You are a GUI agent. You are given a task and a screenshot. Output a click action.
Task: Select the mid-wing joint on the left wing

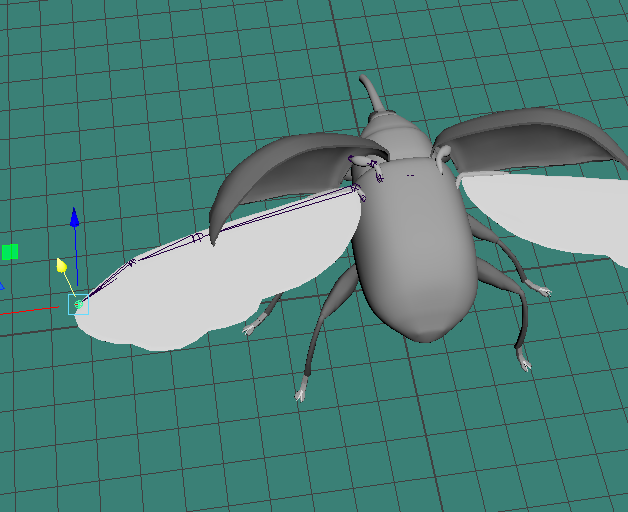pyautogui.click(x=198, y=238)
